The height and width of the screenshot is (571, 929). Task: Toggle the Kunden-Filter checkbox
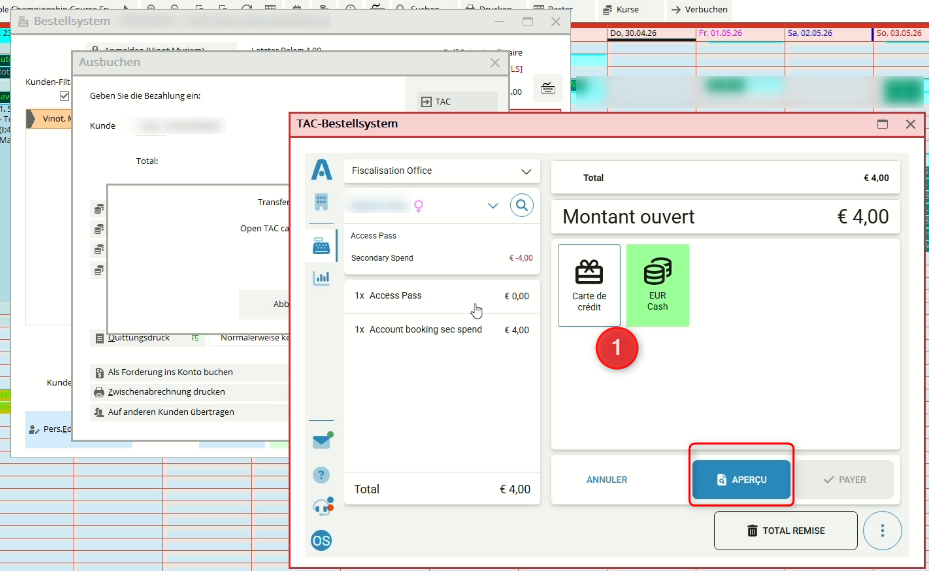65,97
